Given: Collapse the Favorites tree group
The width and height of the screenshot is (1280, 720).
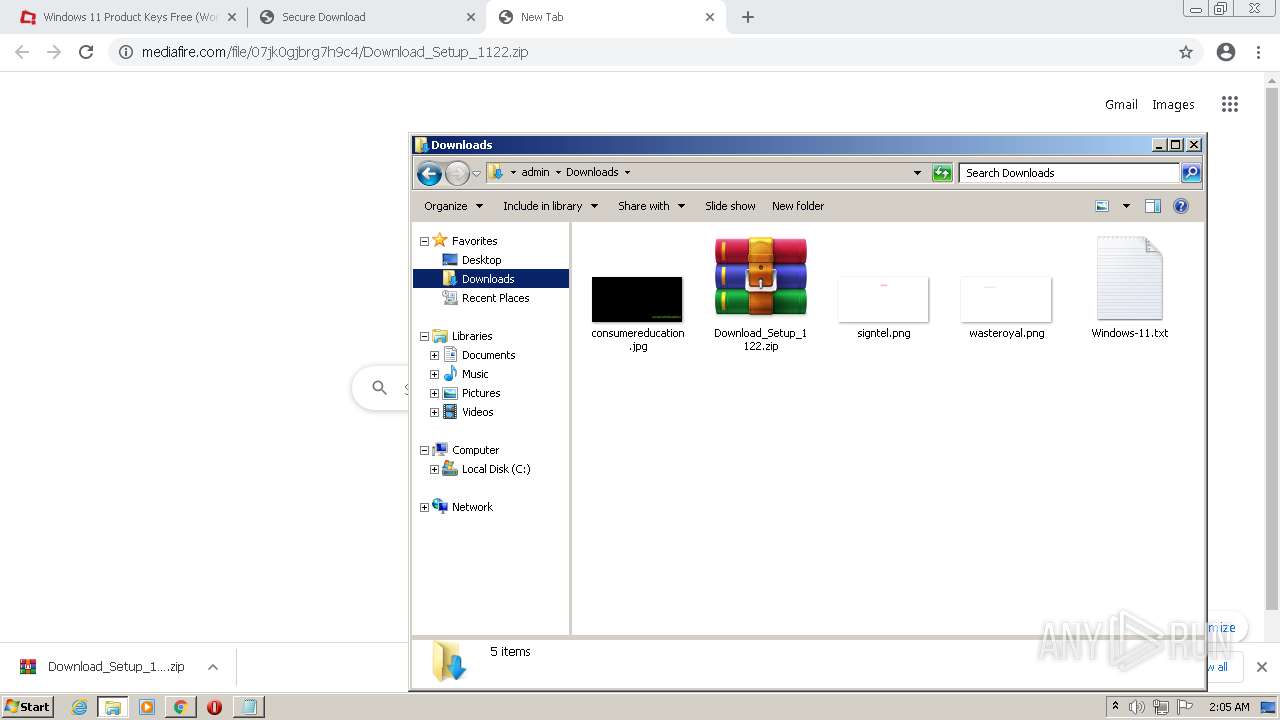Looking at the screenshot, I should (424, 241).
